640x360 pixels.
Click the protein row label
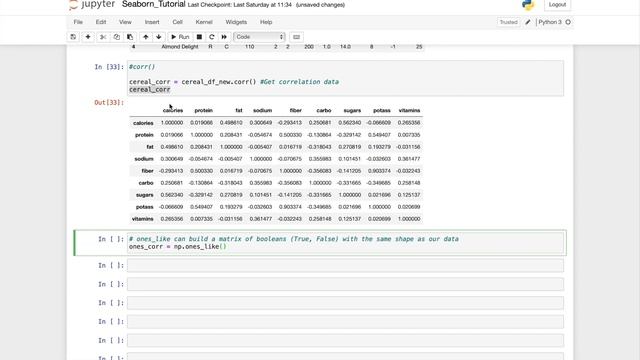[x=144, y=135]
